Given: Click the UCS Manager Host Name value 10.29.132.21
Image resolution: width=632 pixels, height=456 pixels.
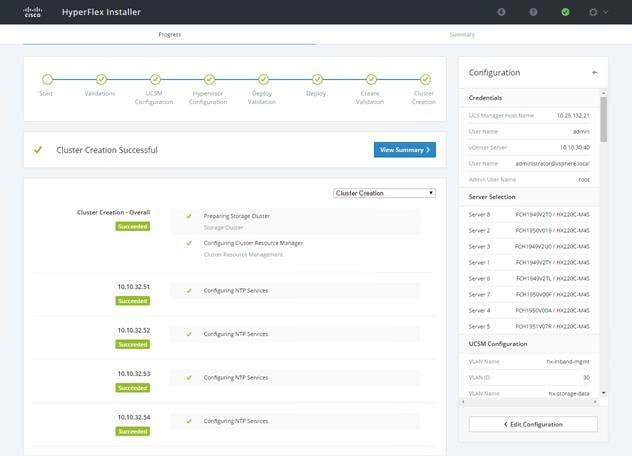Looking at the screenshot, I should click(x=573, y=116).
